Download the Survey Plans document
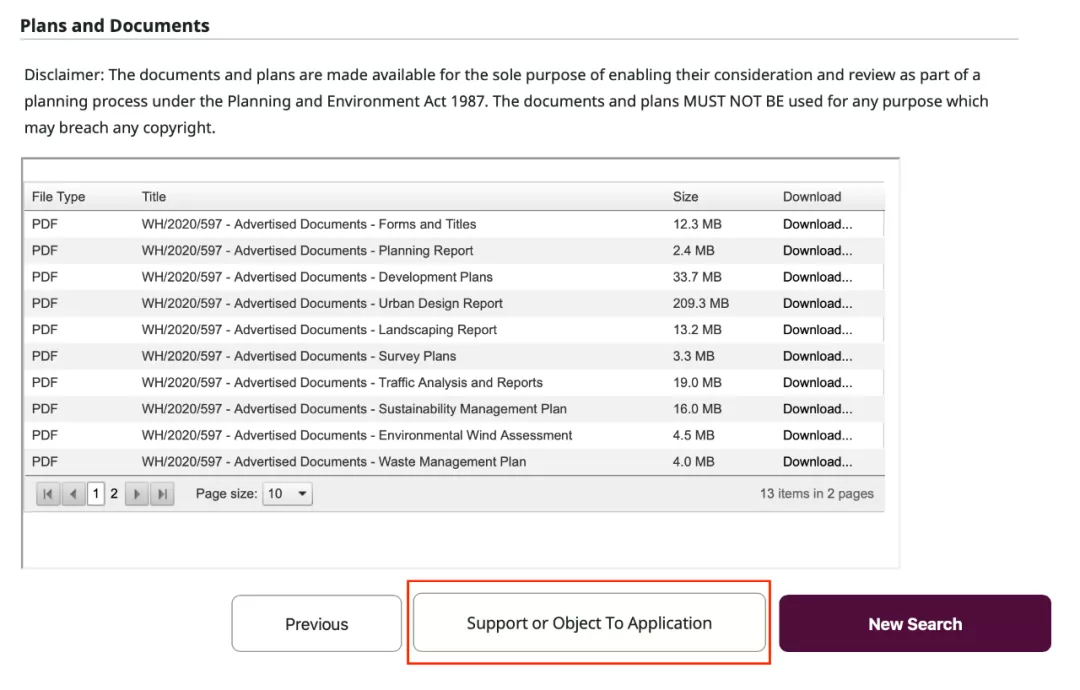Image resolution: width=1080 pixels, height=690 pixels. pos(817,356)
